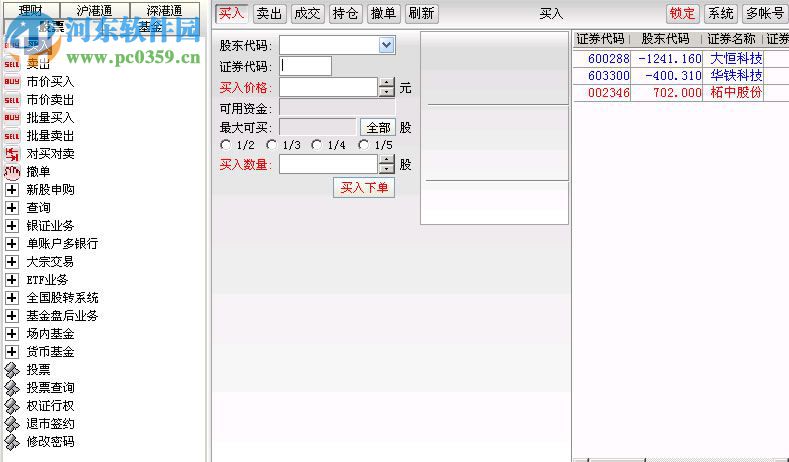The height and width of the screenshot is (462, 789).
Task: Click the BUY icon beside 市价买入
Action: (x=12, y=82)
